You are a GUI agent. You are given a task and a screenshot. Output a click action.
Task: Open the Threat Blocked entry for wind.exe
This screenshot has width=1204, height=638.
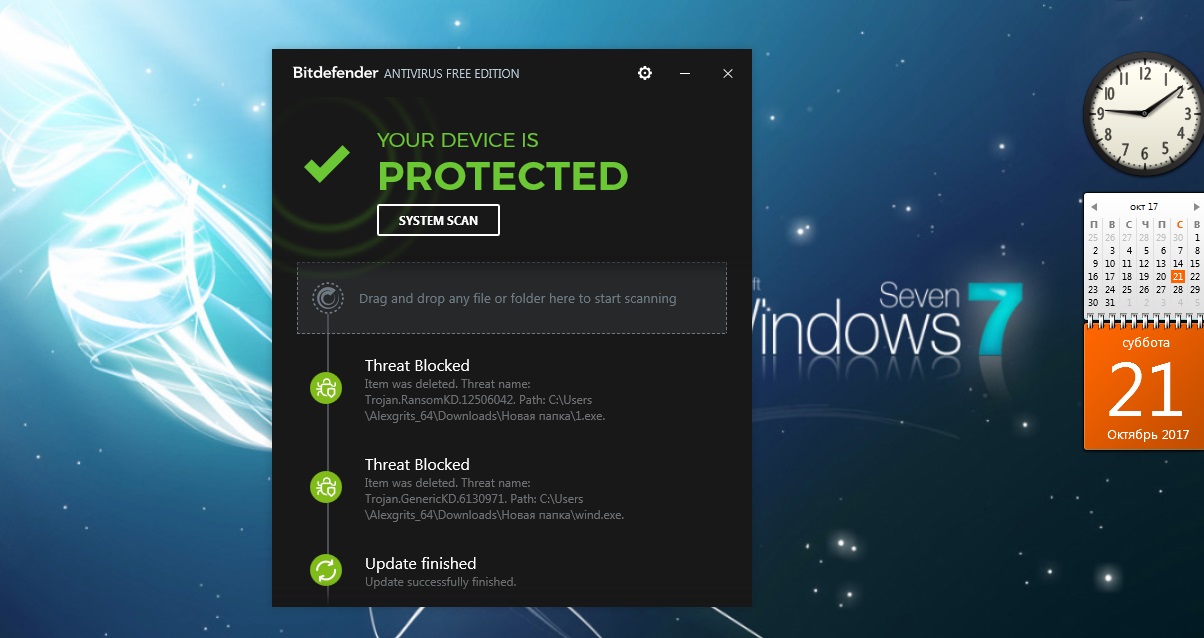(x=494, y=488)
